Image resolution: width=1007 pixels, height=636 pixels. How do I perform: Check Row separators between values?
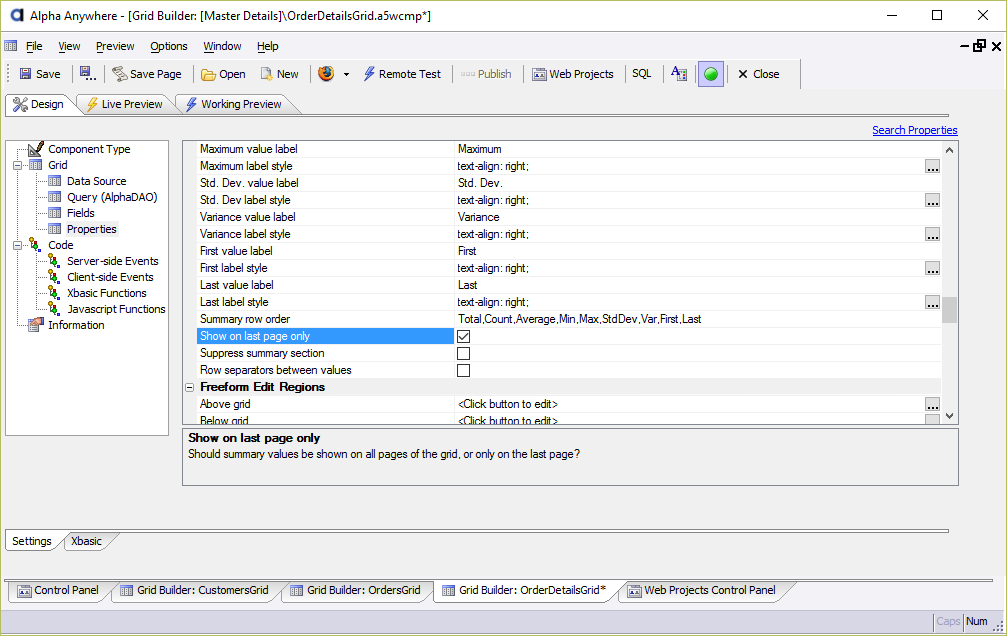click(x=463, y=371)
